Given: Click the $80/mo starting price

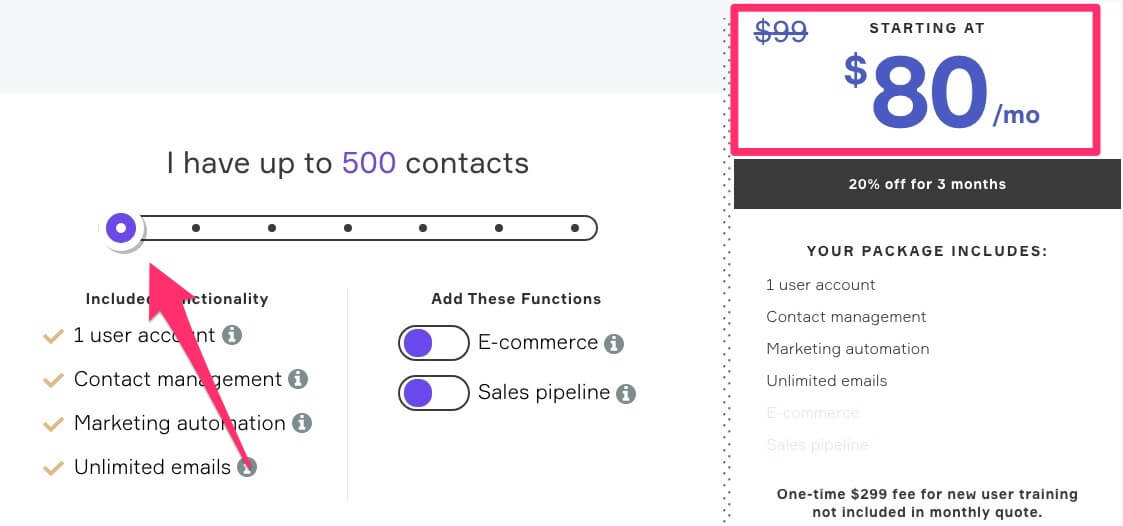Looking at the screenshot, I should 942,93.
